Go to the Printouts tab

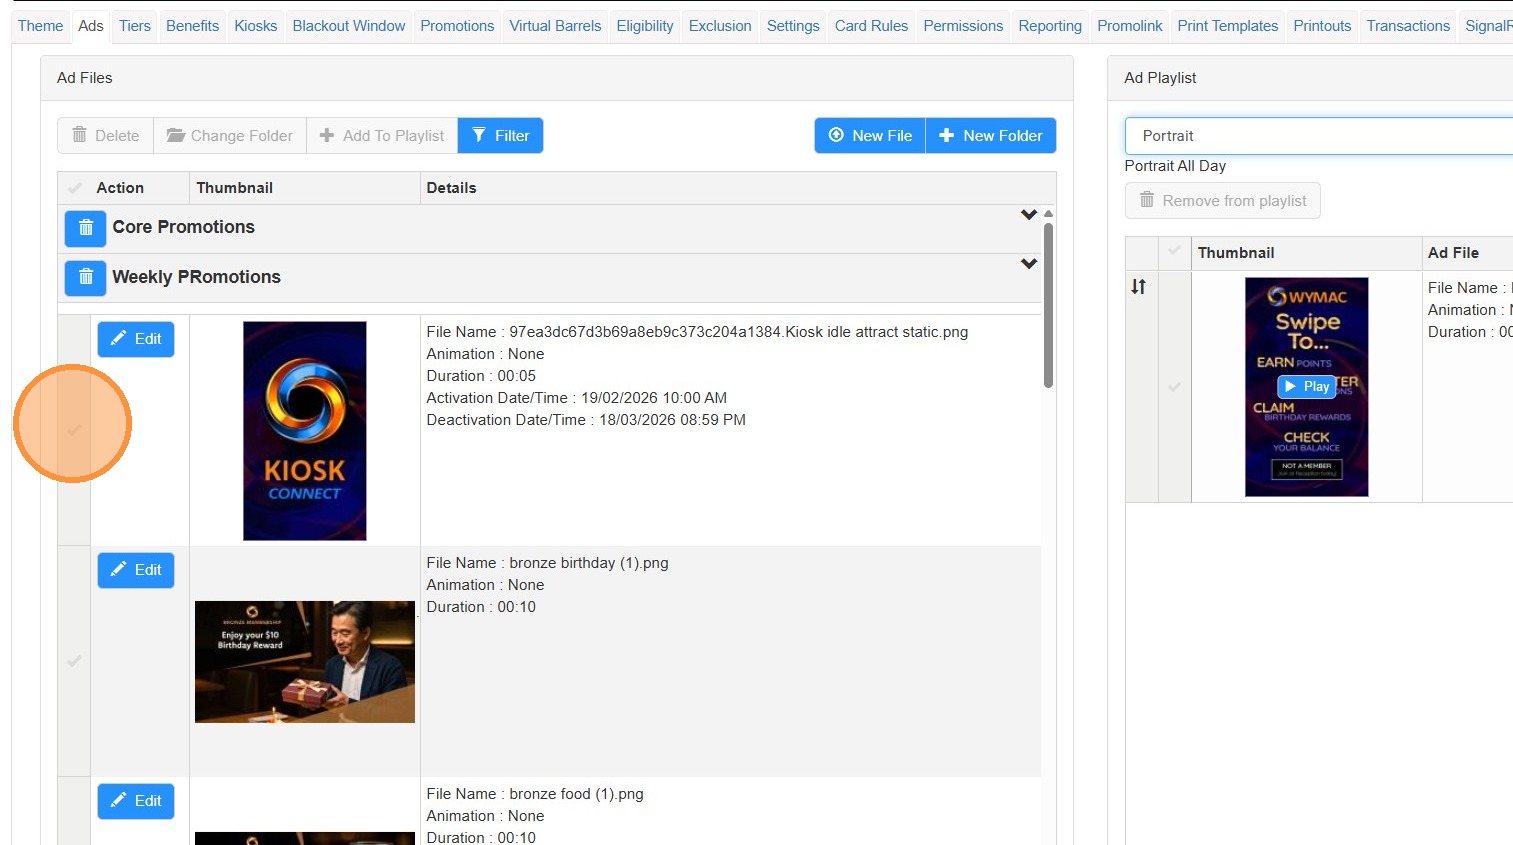pyautogui.click(x=1322, y=26)
